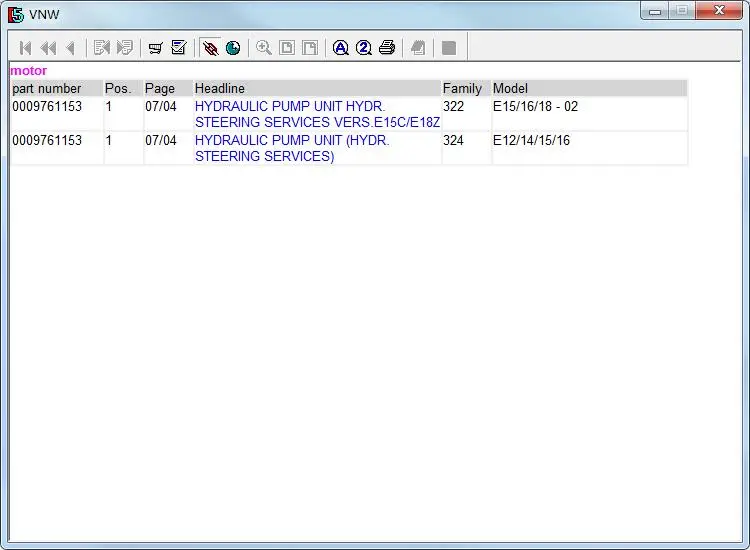Click the double-arrow rewind icon
Viewport: 750px width, 550px height.
[48, 48]
